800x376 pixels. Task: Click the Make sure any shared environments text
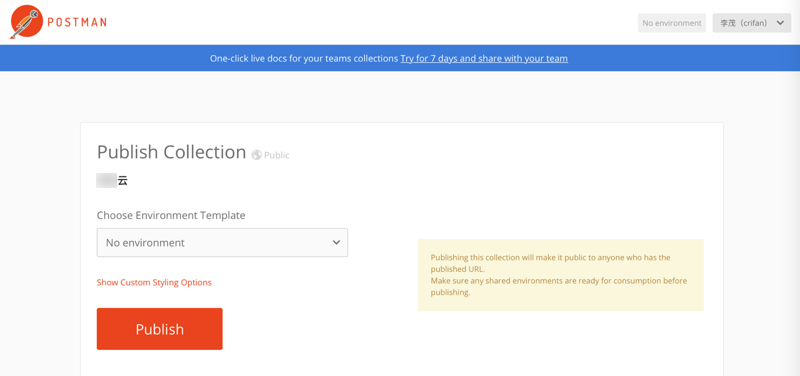[559, 287]
